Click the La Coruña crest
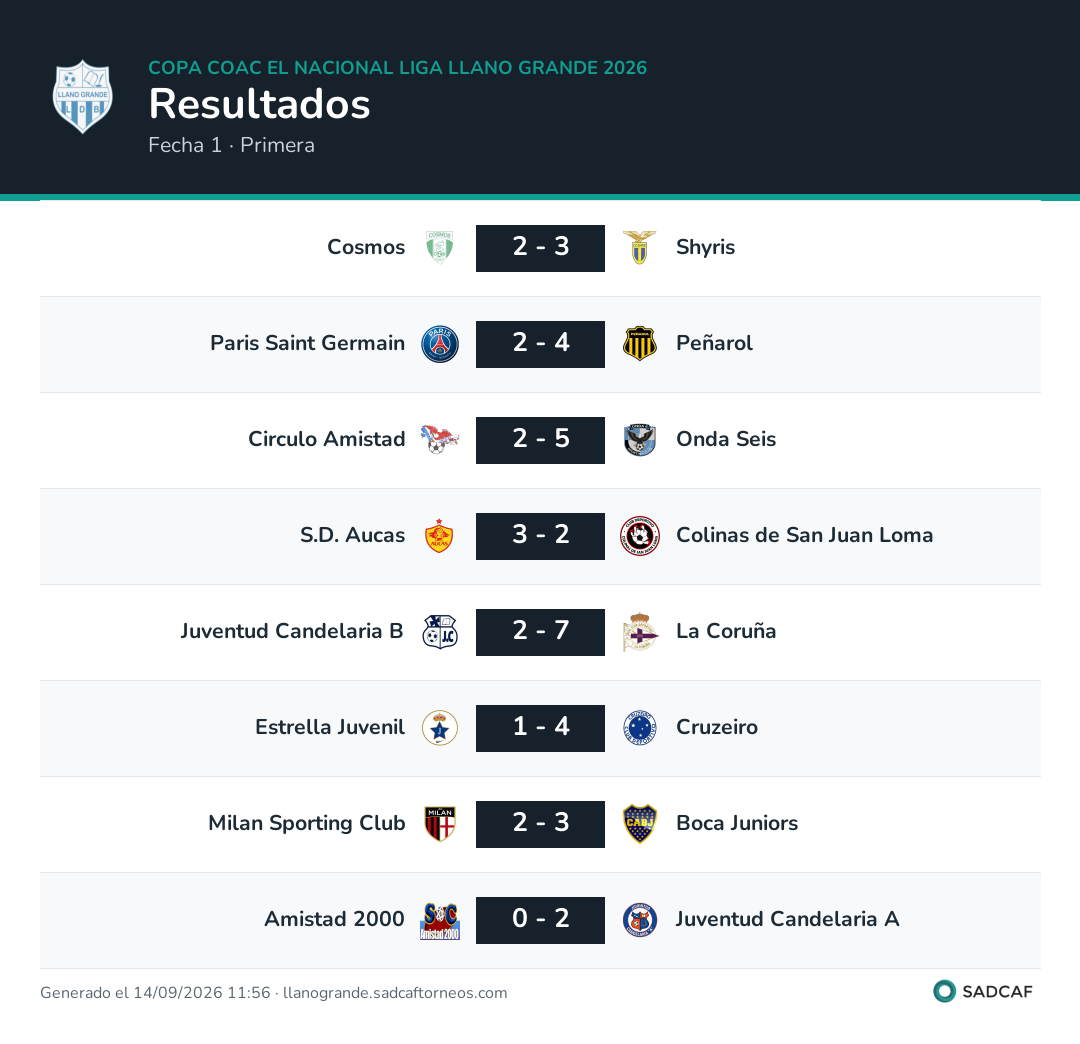 [x=639, y=632]
